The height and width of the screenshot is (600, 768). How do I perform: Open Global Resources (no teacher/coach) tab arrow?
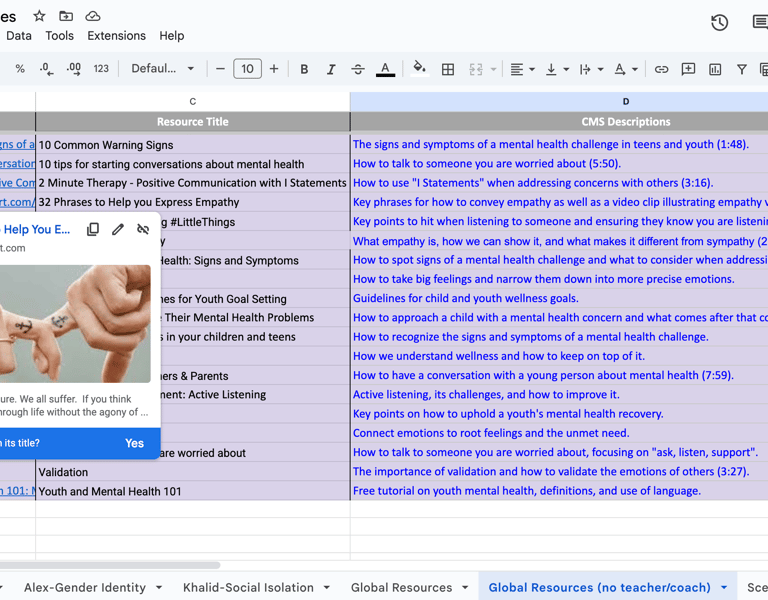[x=724, y=587]
